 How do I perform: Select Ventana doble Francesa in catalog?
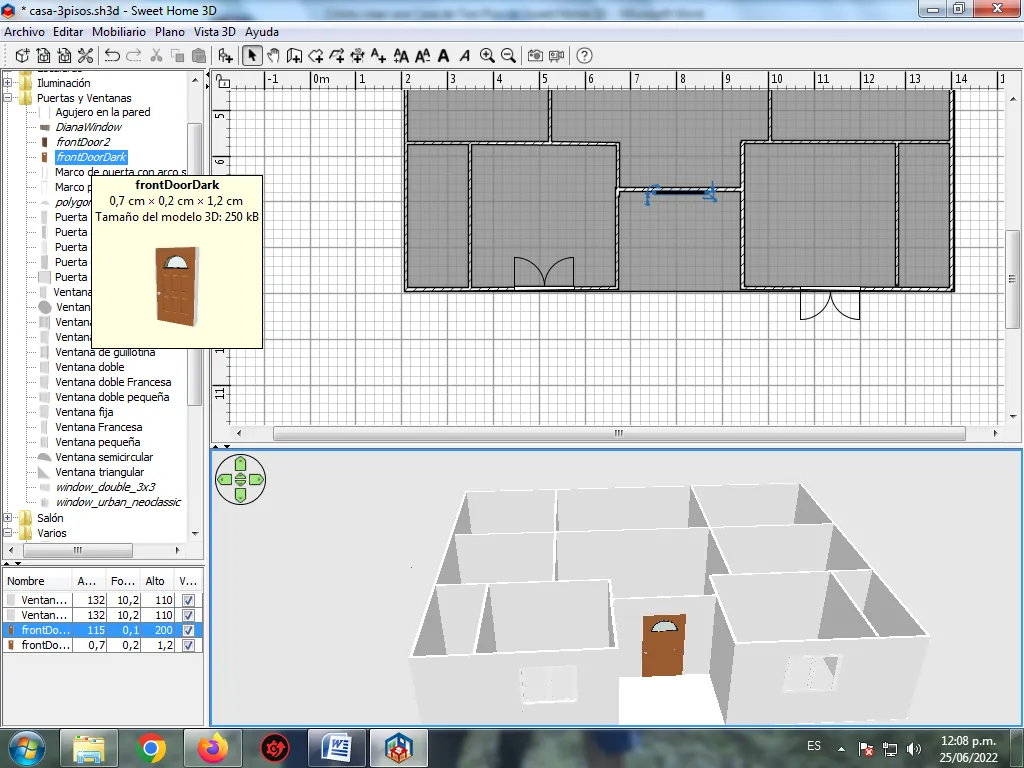pos(113,382)
